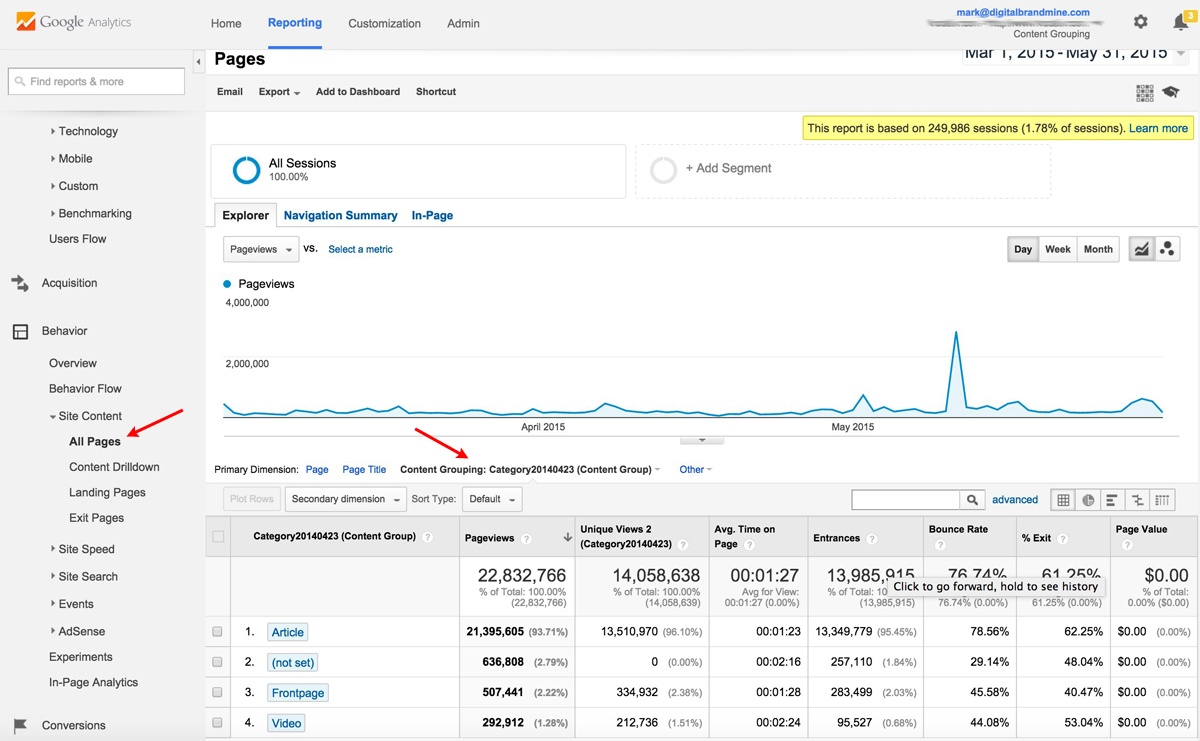Open the Export dropdown menu
The image size is (1200, 741).
pos(279,92)
